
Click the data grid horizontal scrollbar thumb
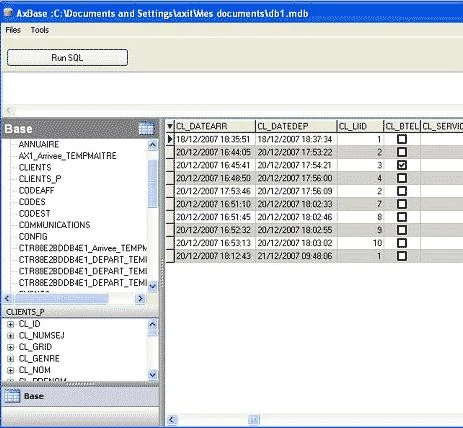254,420
